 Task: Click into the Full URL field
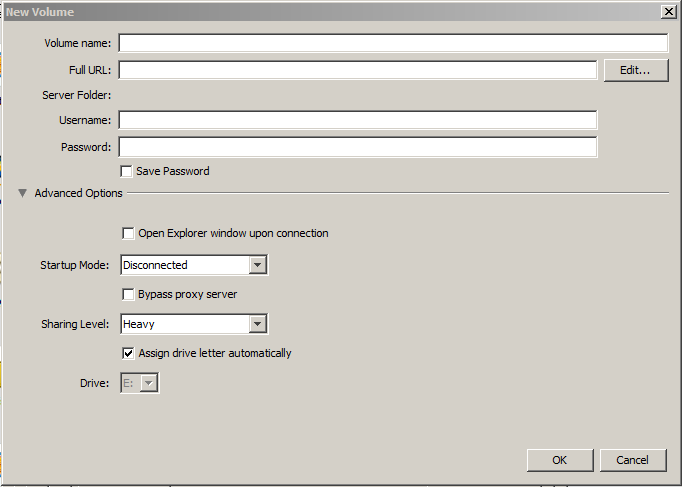(x=357, y=70)
